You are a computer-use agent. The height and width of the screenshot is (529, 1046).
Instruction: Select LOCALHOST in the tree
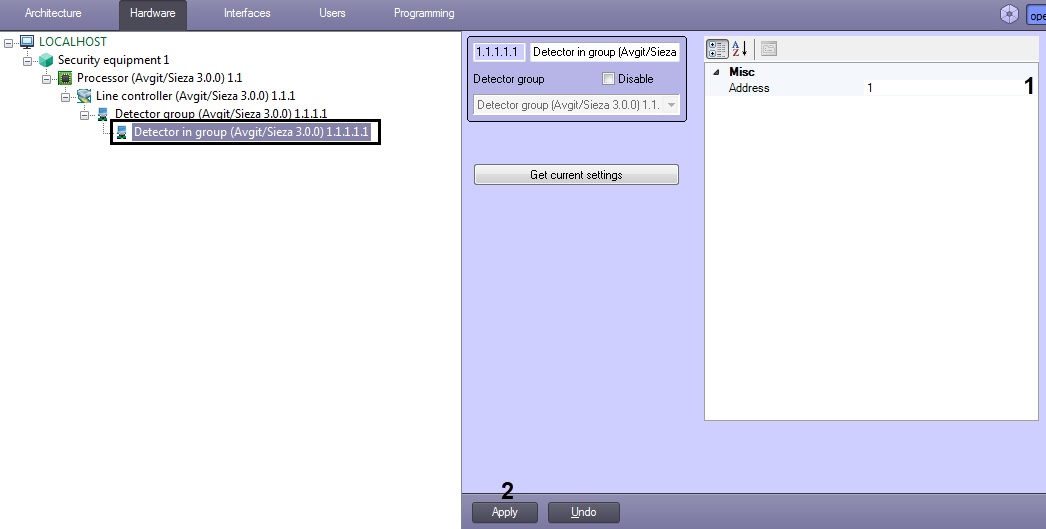[x=73, y=42]
